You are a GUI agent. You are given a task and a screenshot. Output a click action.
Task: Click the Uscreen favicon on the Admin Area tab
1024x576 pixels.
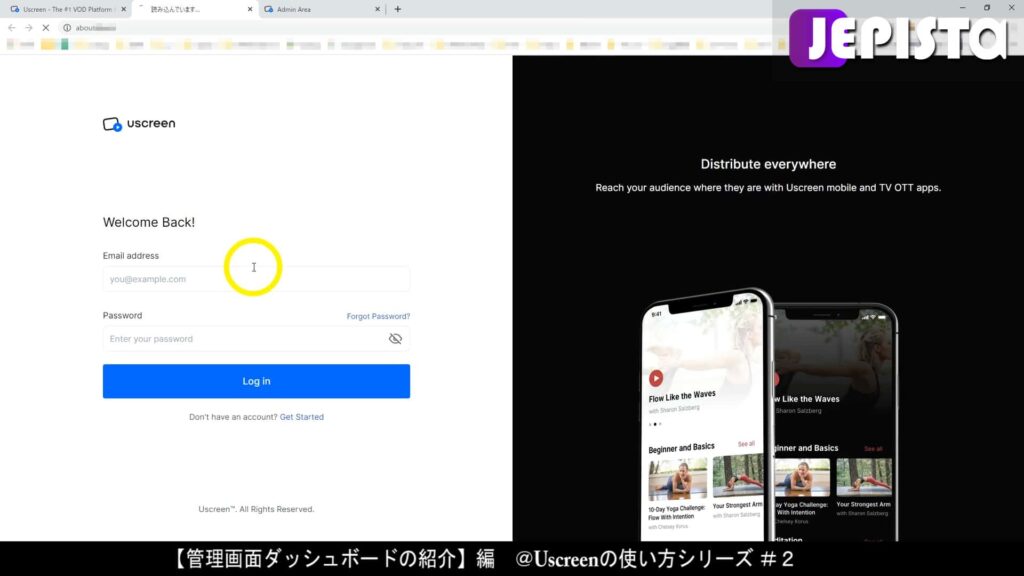pyautogui.click(x=268, y=9)
